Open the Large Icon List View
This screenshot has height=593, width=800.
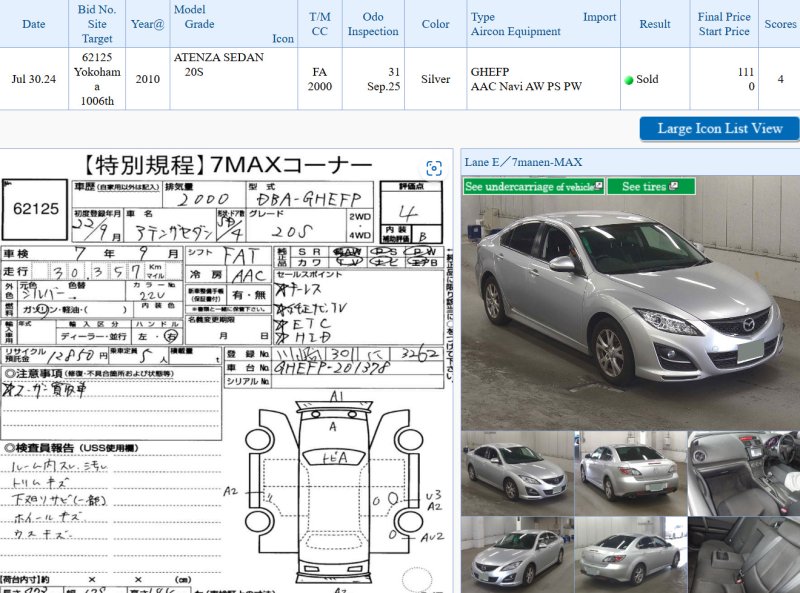click(x=719, y=128)
